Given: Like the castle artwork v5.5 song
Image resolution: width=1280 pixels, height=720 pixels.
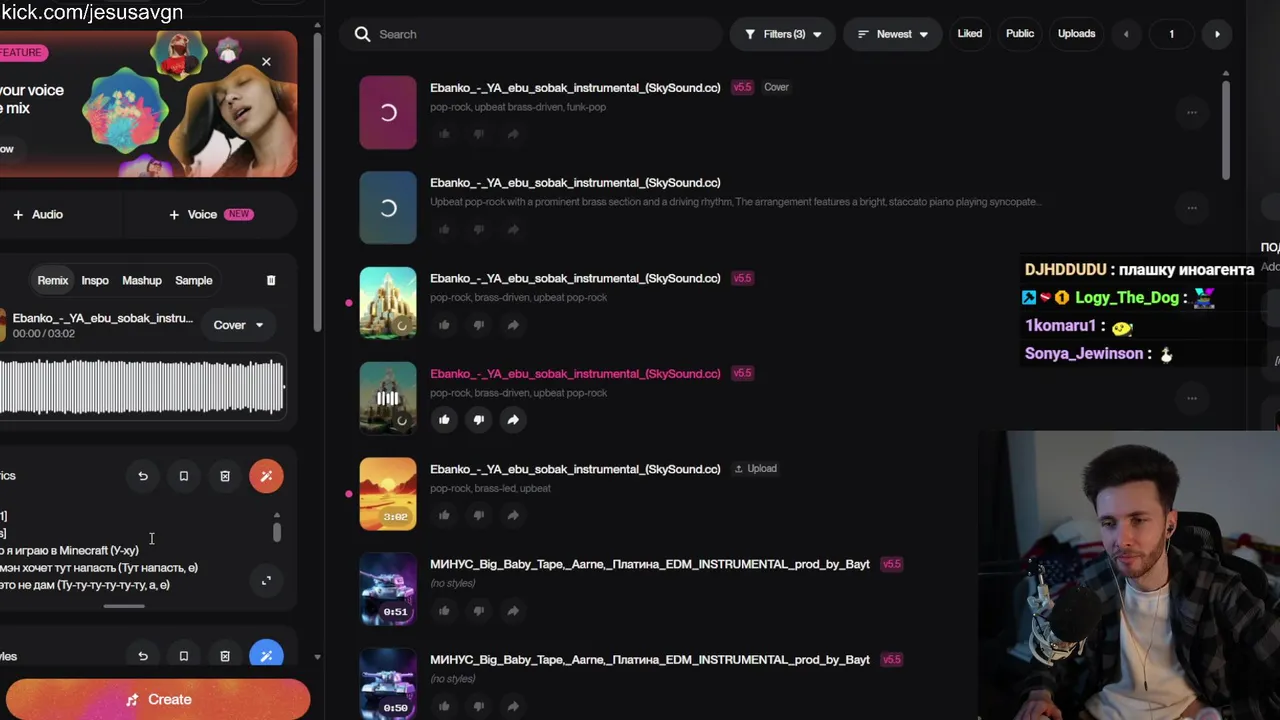Looking at the screenshot, I should coord(444,325).
